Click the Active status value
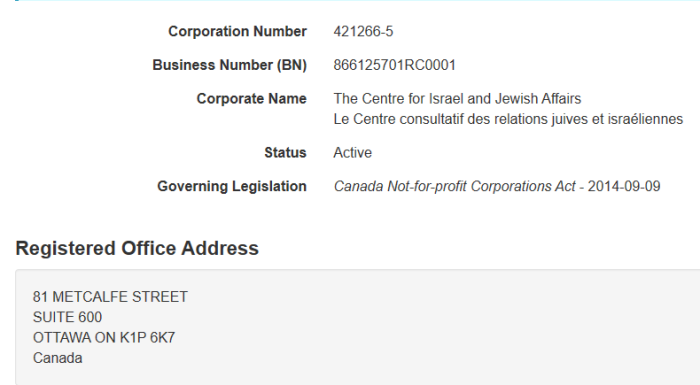Viewport: 700px width, 385px height. pyautogui.click(x=352, y=152)
